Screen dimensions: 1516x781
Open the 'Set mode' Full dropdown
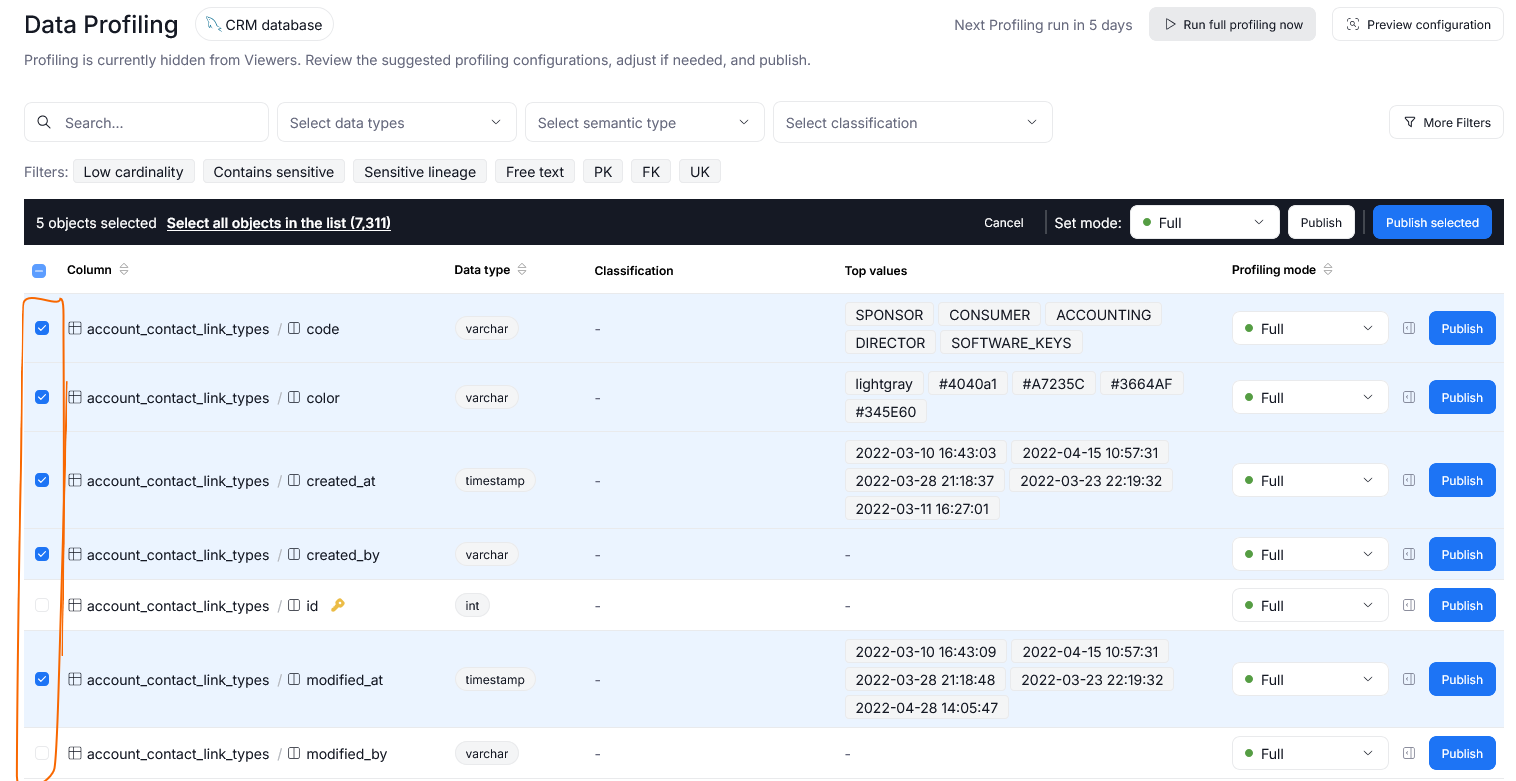tap(1205, 222)
